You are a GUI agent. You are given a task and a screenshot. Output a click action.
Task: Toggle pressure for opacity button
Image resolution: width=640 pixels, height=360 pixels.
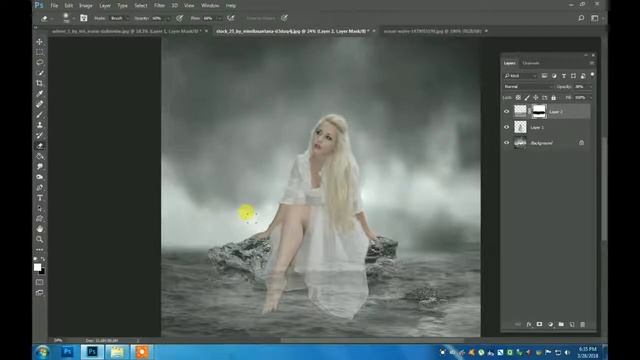pyautogui.click(x=180, y=18)
